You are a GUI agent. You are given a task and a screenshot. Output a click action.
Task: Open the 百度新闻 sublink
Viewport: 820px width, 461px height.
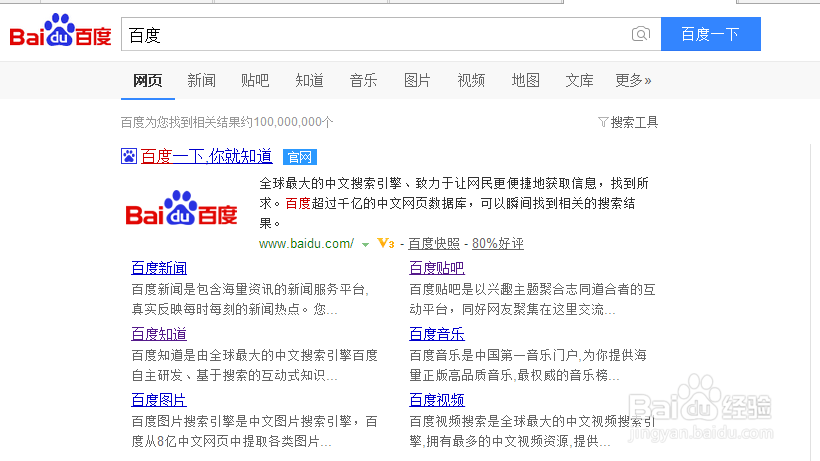point(159,268)
